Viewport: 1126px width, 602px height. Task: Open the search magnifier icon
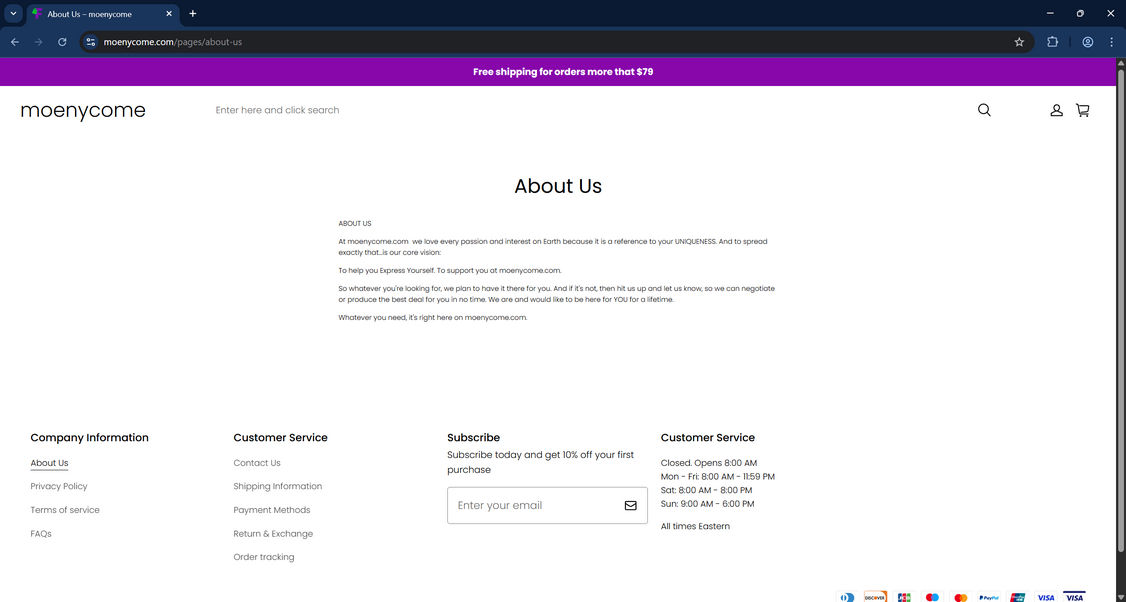click(983, 109)
